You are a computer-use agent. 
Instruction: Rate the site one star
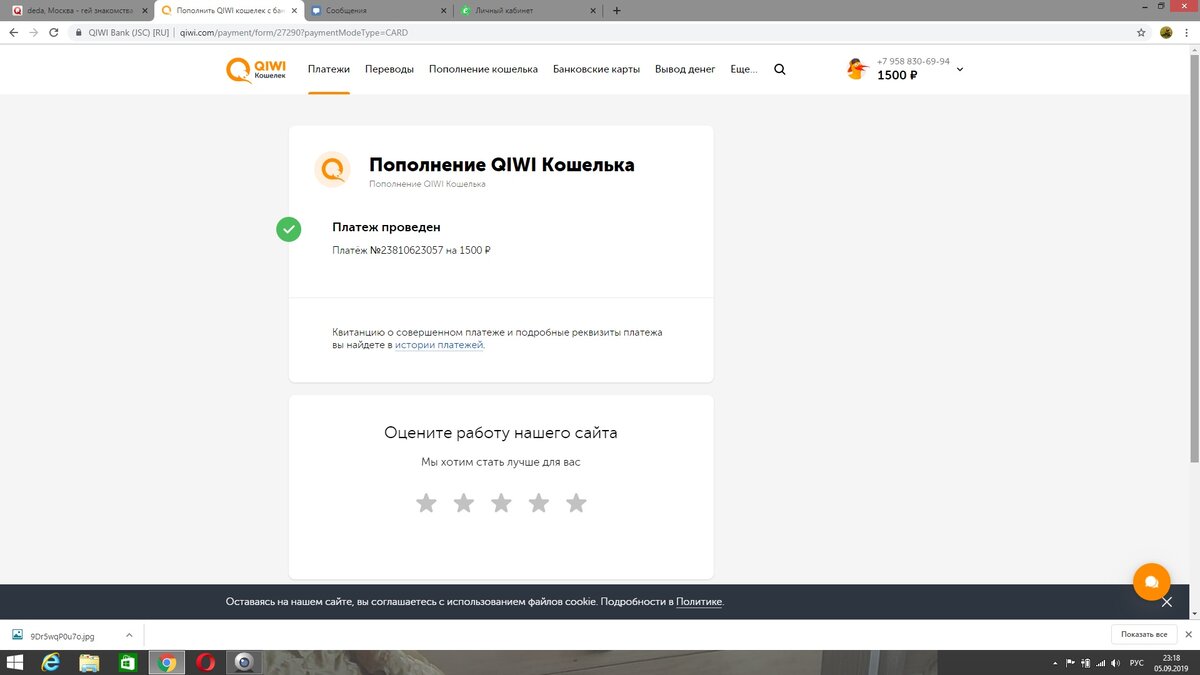tap(426, 503)
